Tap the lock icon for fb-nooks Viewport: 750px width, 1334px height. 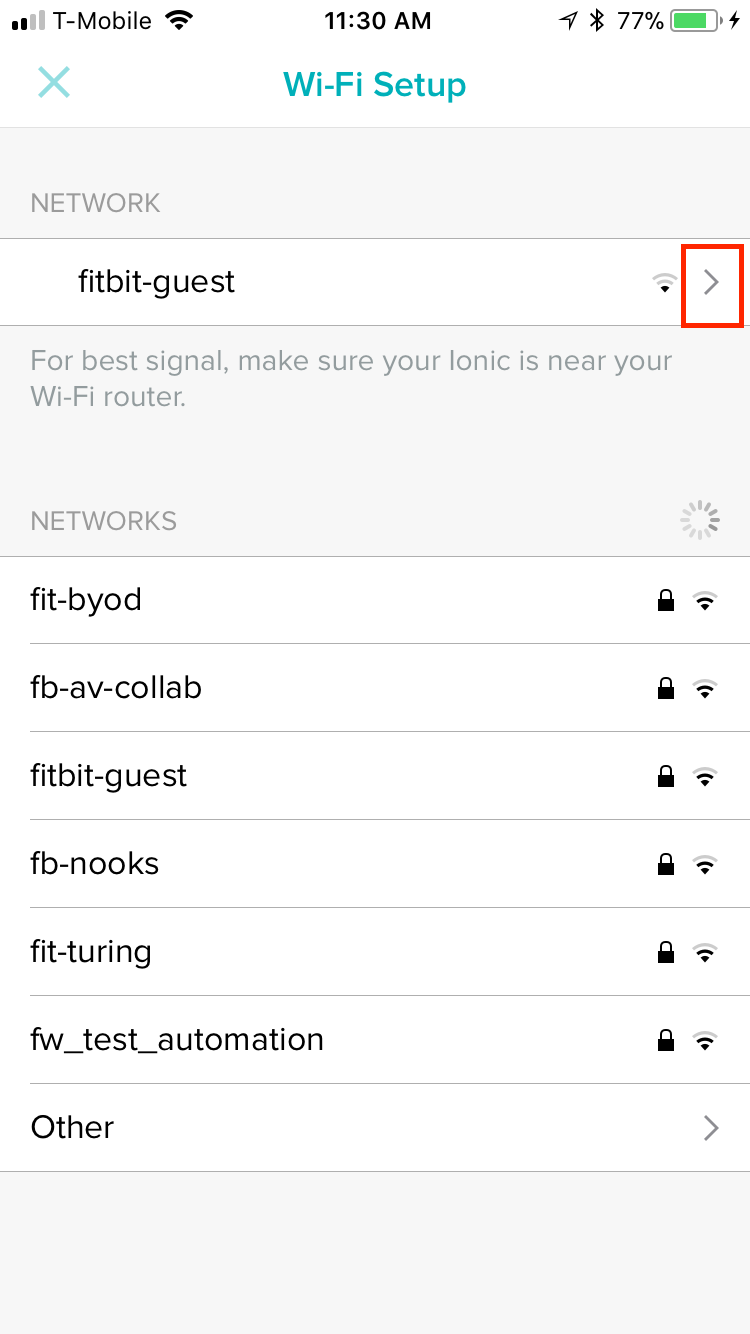(665, 865)
